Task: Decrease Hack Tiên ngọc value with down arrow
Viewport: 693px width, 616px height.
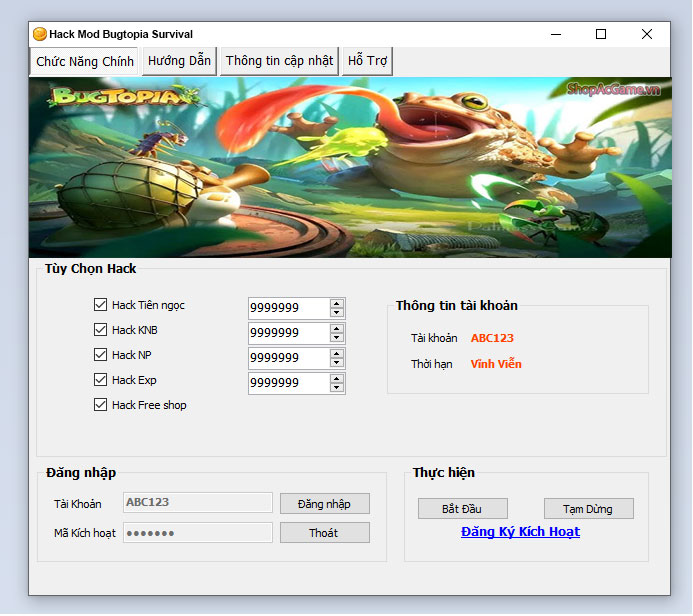Action: [337, 312]
